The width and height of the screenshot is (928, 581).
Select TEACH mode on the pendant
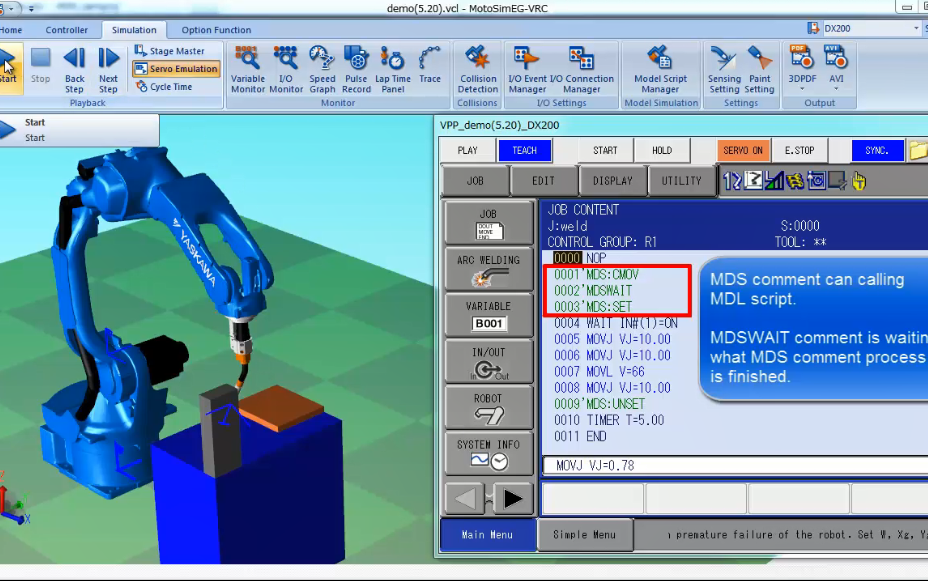[x=524, y=150]
